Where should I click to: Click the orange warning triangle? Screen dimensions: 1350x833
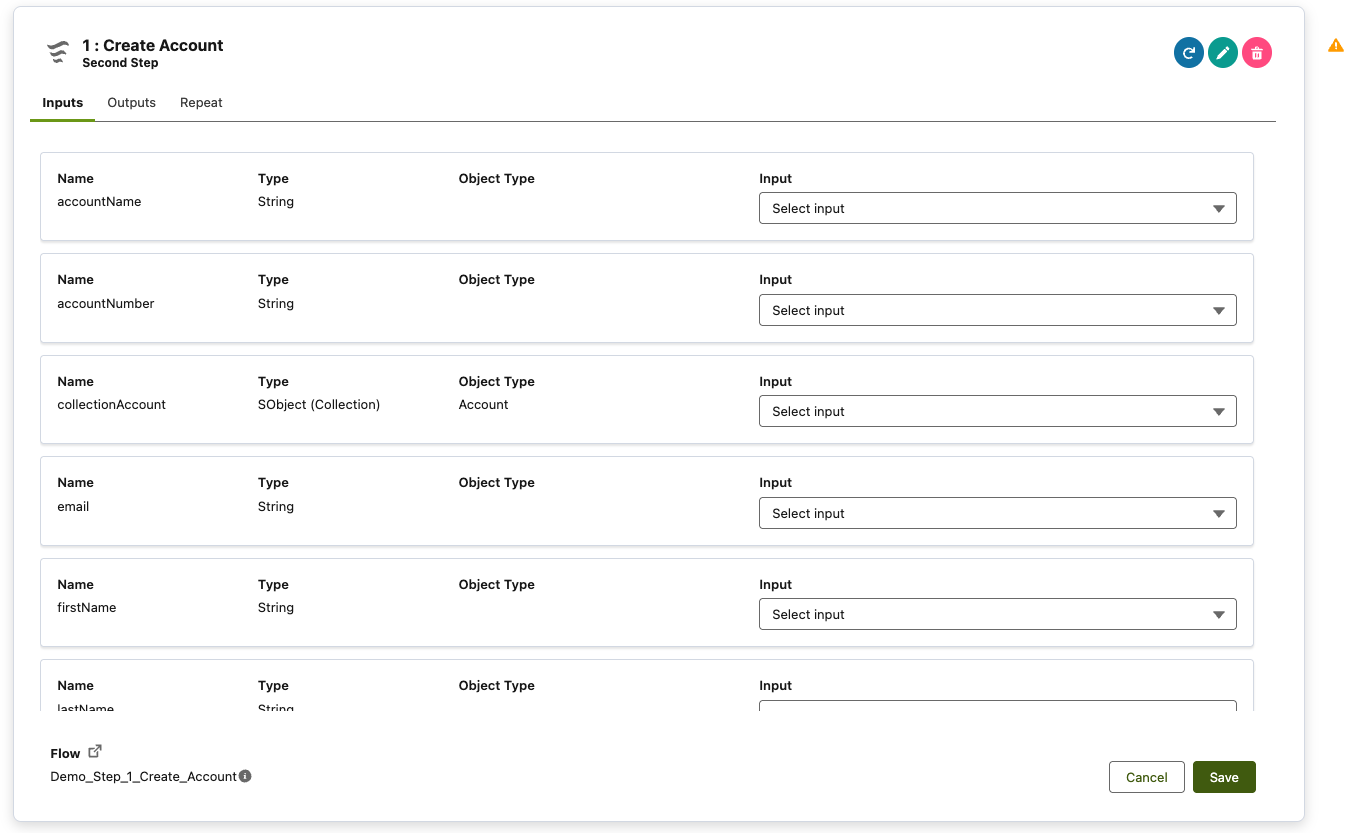[1336, 45]
